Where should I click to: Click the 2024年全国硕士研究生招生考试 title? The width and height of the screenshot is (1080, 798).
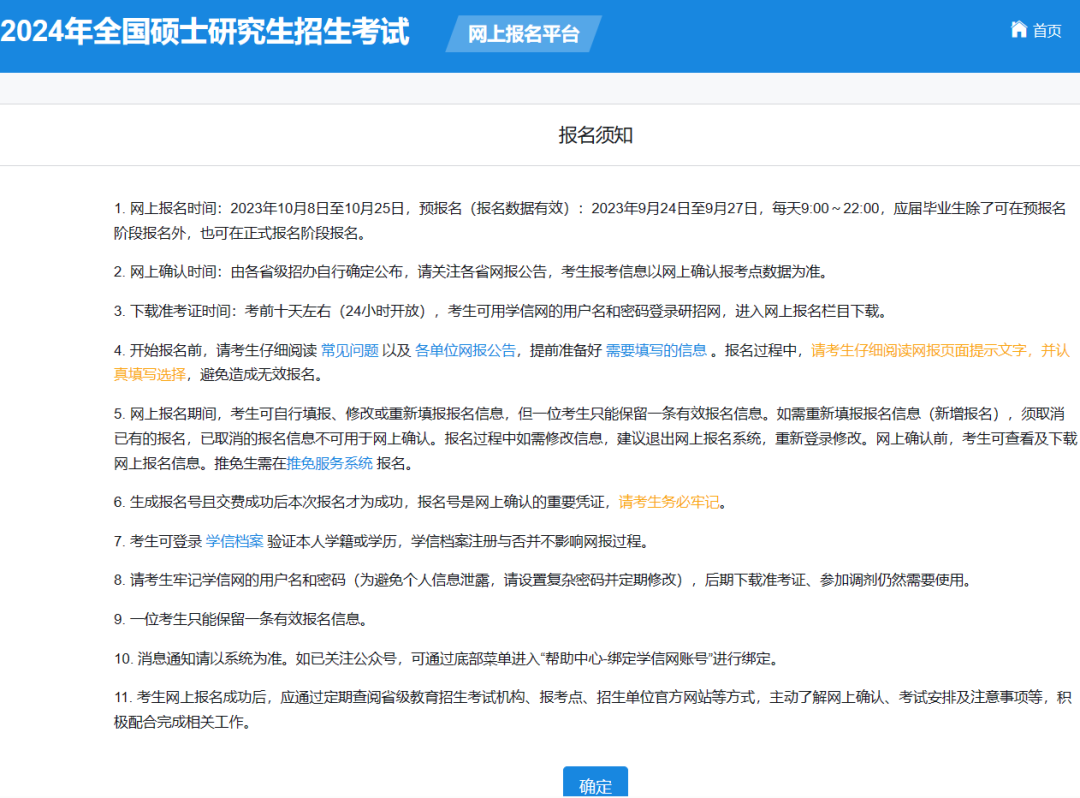click(205, 32)
